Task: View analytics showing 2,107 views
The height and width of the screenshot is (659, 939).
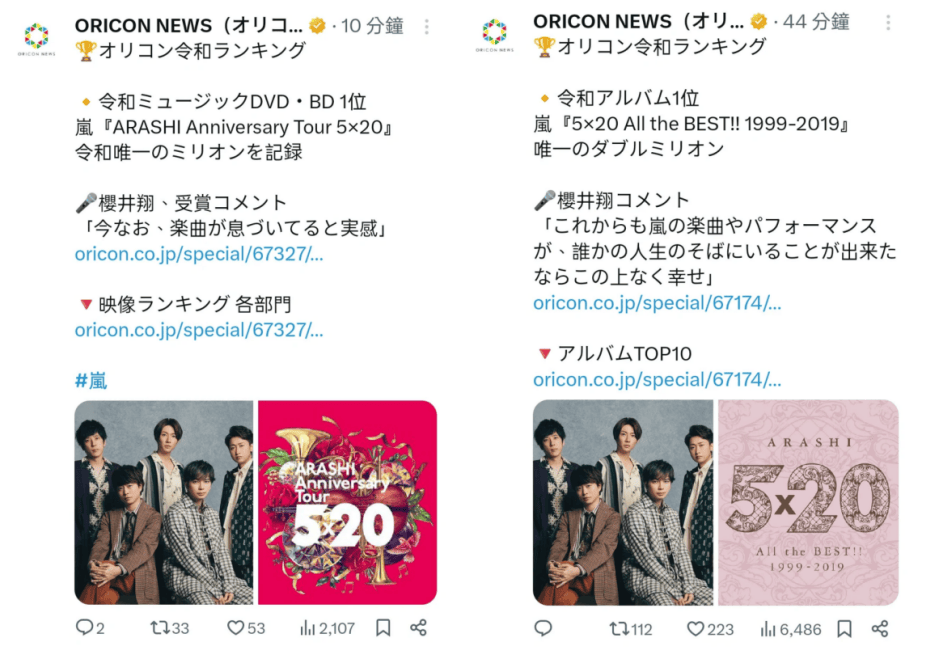Action: 328,628
